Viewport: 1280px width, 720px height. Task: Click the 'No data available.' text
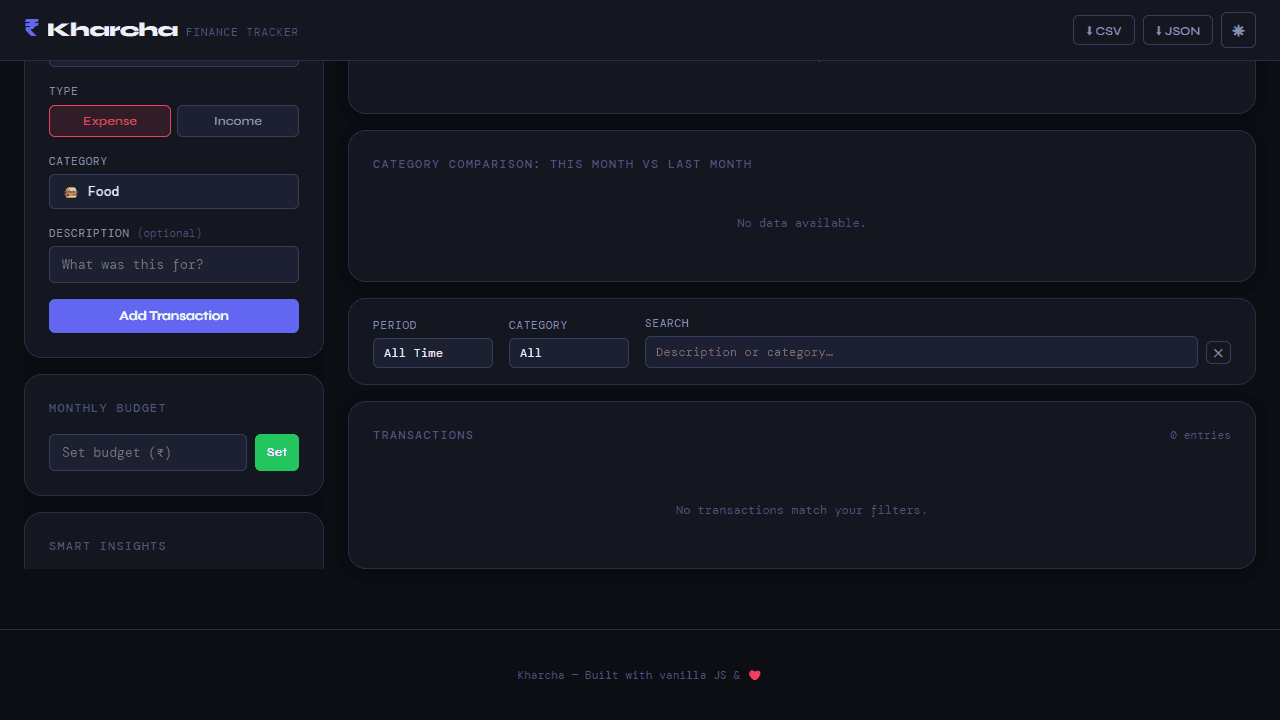tap(802, 223)
